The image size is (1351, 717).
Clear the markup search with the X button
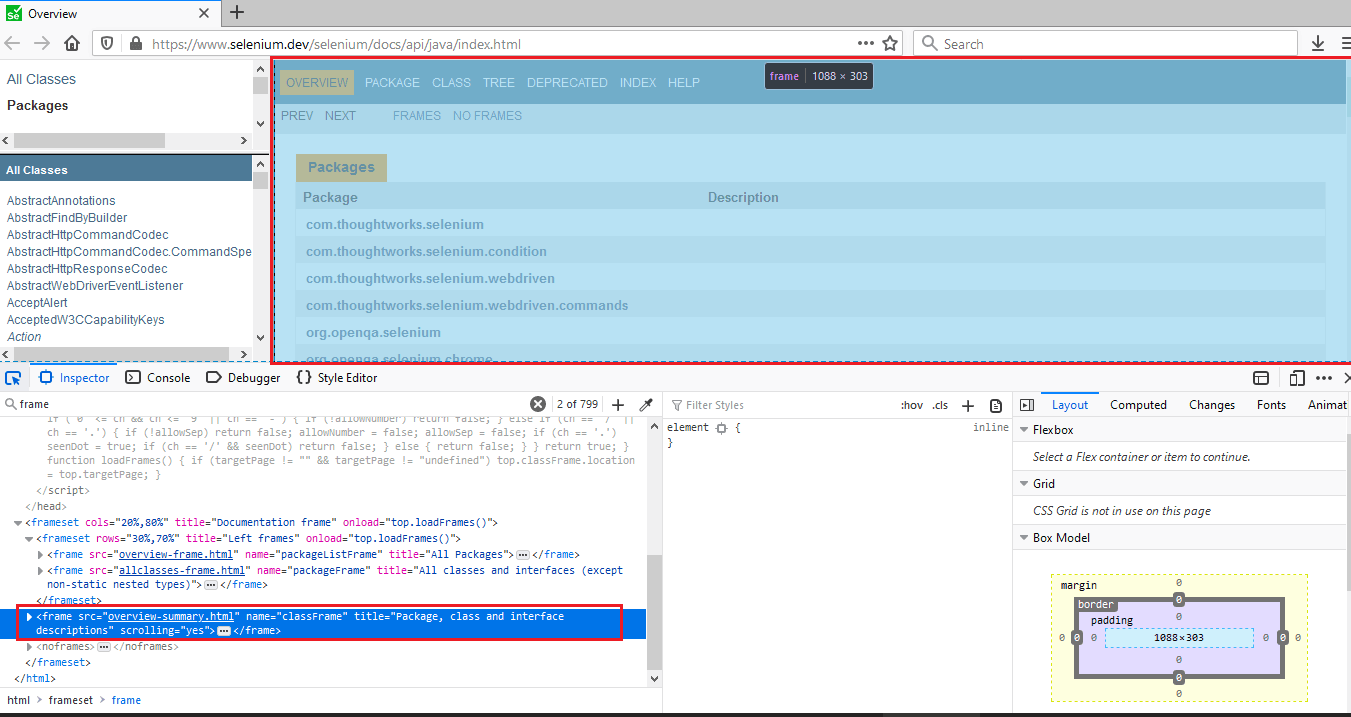pos(538,403)
